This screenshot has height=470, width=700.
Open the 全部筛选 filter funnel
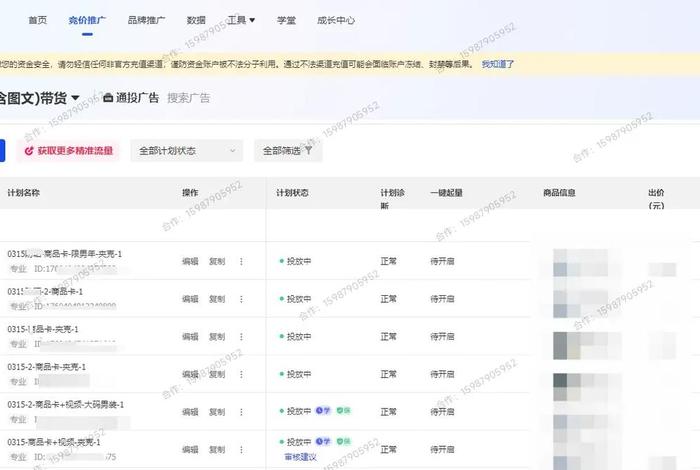pos(288,151)
